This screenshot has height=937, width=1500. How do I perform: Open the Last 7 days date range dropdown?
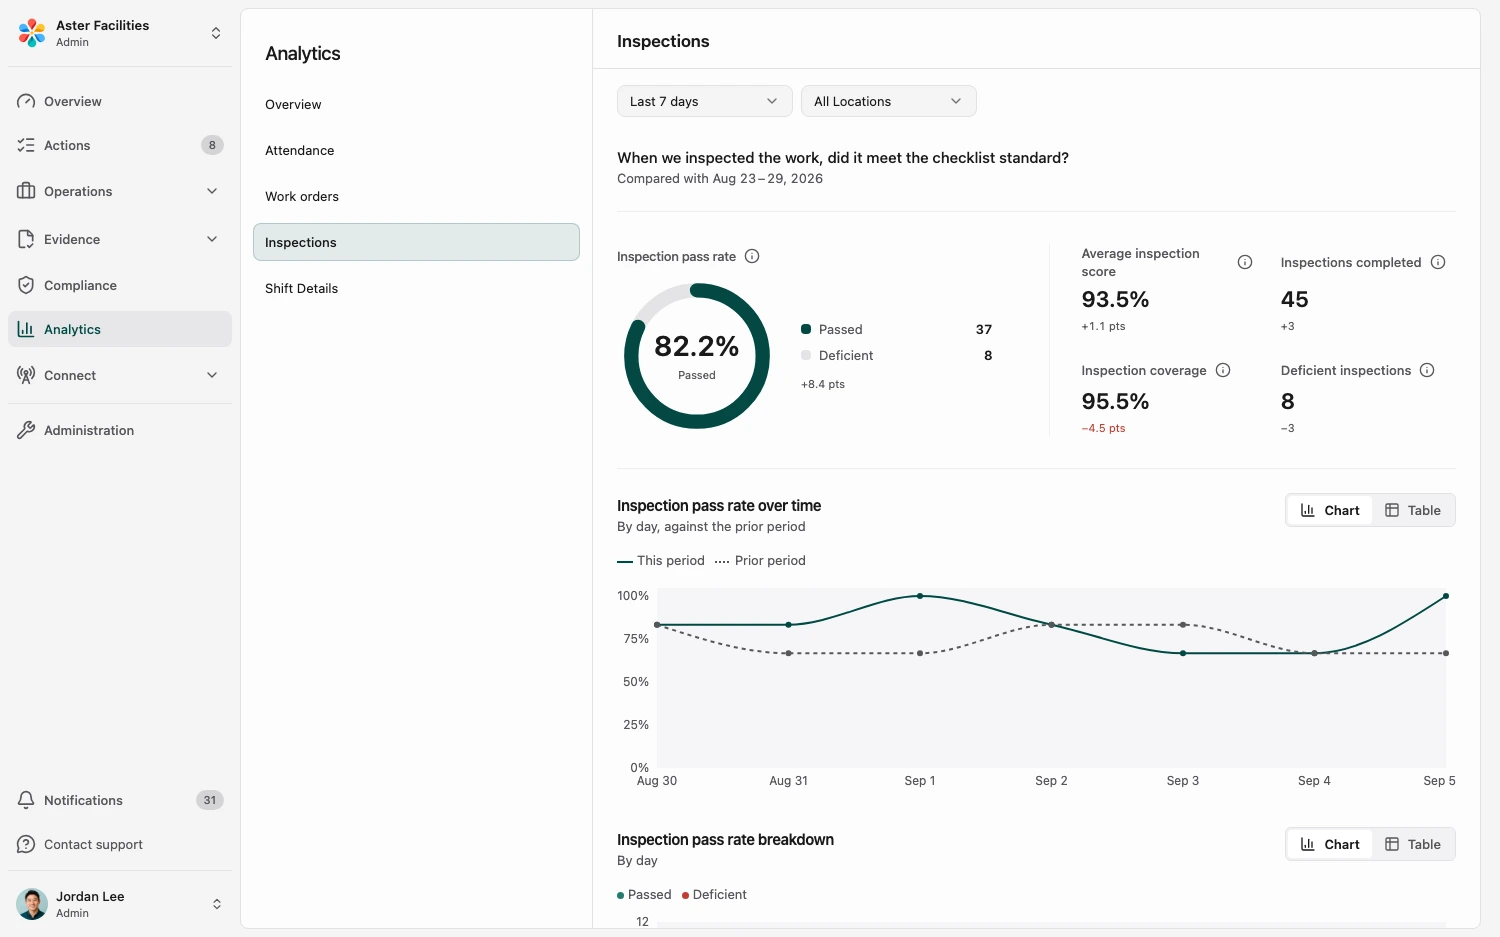pyautogui.click(x=705, y=101)
